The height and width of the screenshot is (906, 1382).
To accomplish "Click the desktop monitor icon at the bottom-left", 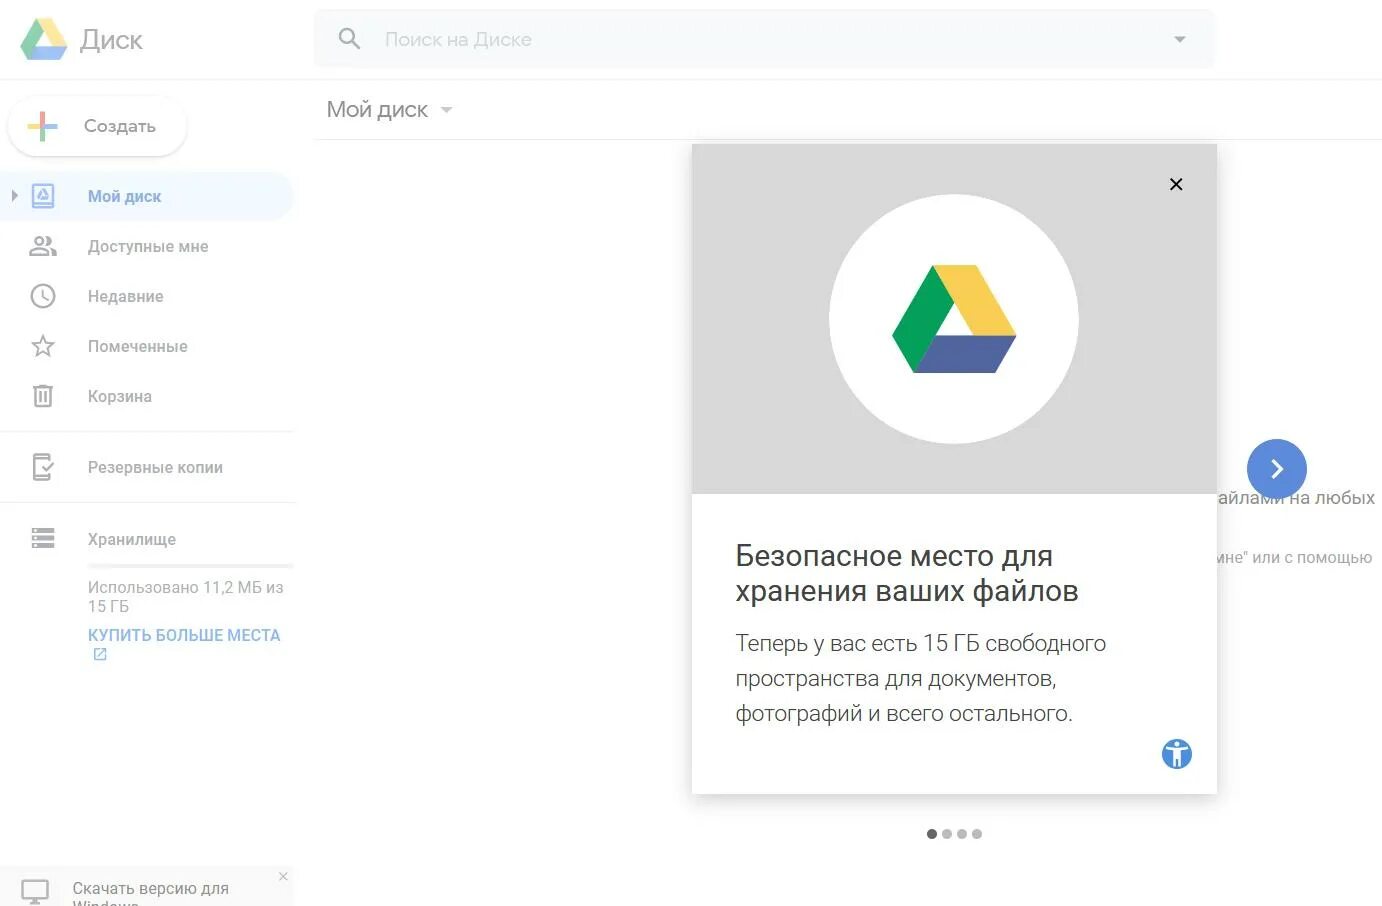I will 35,891.
